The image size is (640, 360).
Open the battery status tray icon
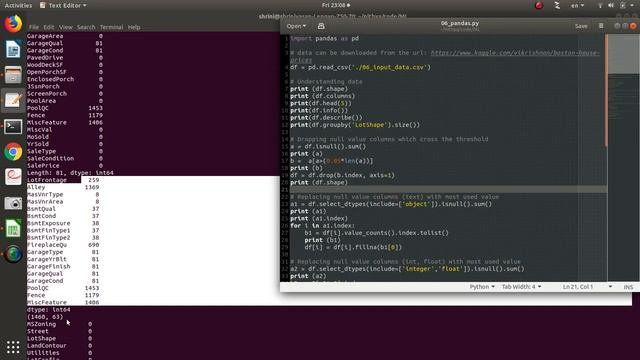[x=622, y=5]
